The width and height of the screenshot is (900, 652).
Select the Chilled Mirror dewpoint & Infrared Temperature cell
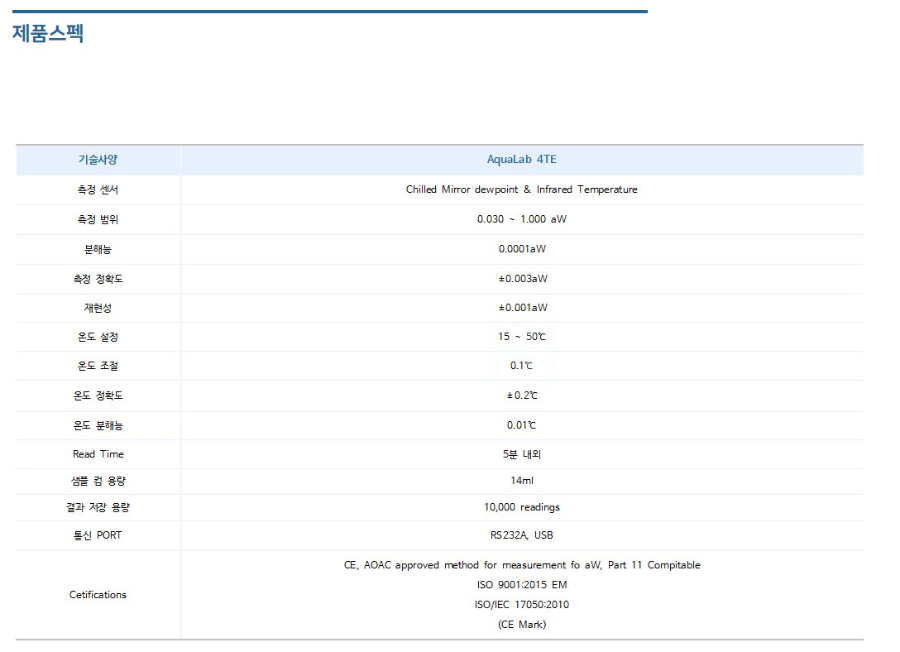(522, 189)
